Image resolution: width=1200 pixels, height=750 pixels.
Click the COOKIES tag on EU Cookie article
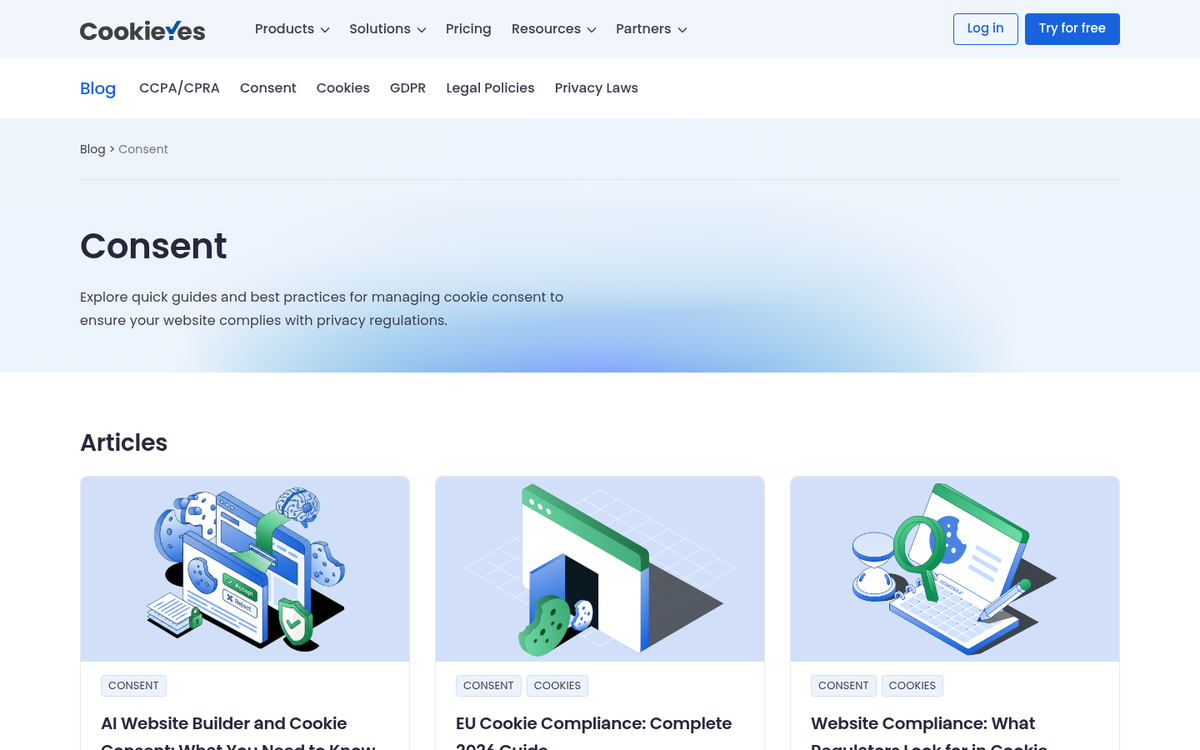point(557,686)
